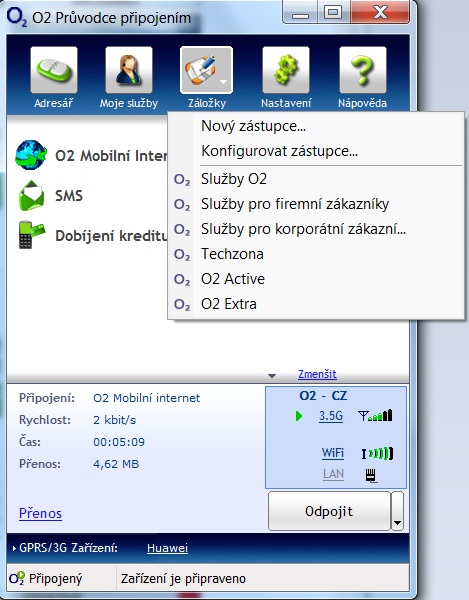The height and width of the screenshot is (600, 469).
Task: Click the WiFi network link
Action: point(333,453)
